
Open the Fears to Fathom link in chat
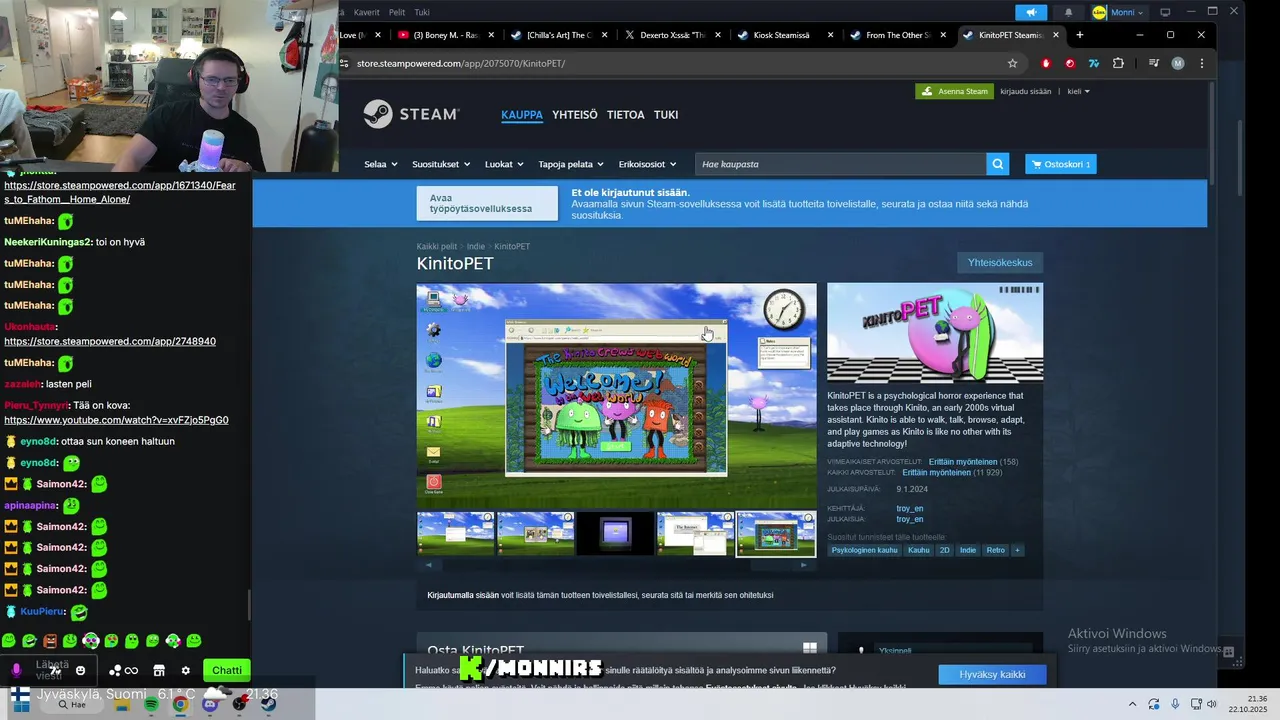point(120,192)
